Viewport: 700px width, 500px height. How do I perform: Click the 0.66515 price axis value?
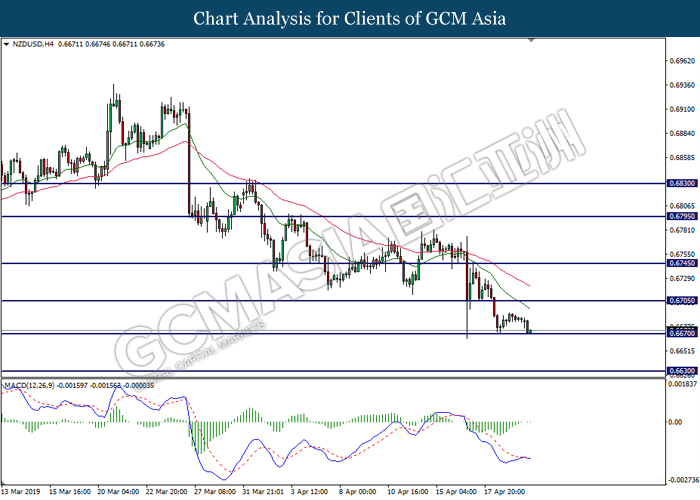682,351
